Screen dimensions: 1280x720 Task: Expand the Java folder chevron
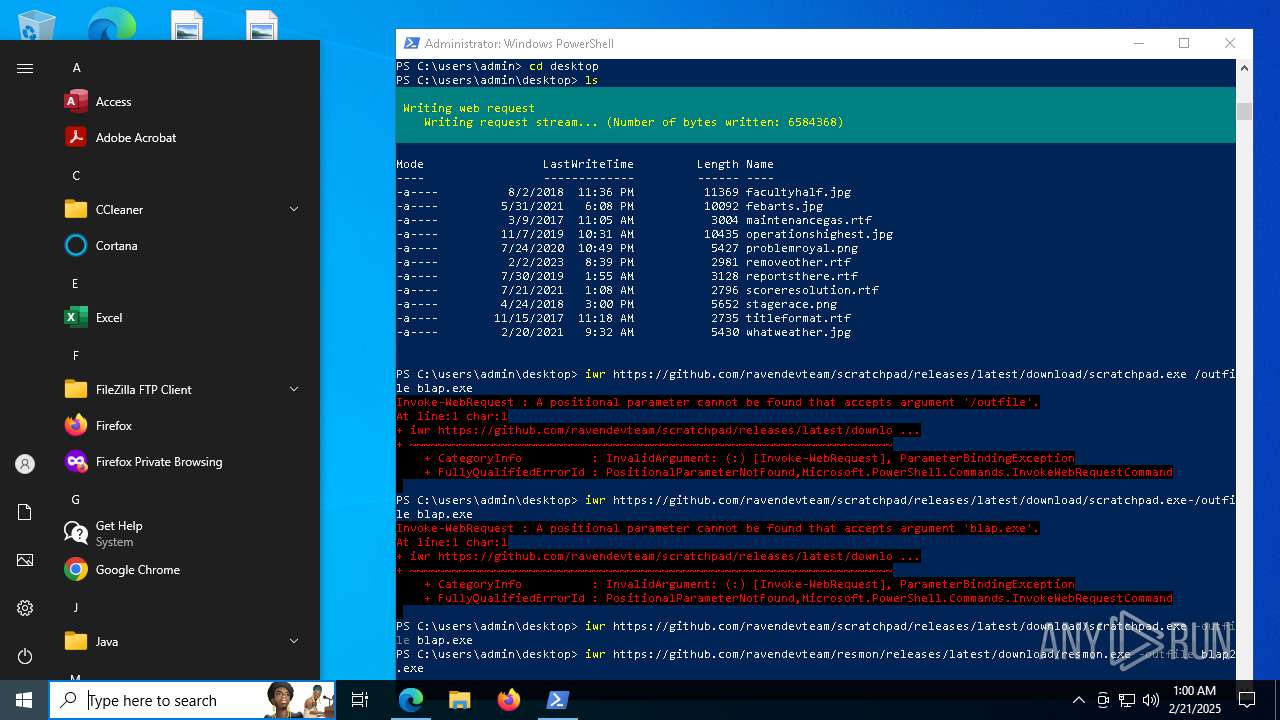[294, 641]
